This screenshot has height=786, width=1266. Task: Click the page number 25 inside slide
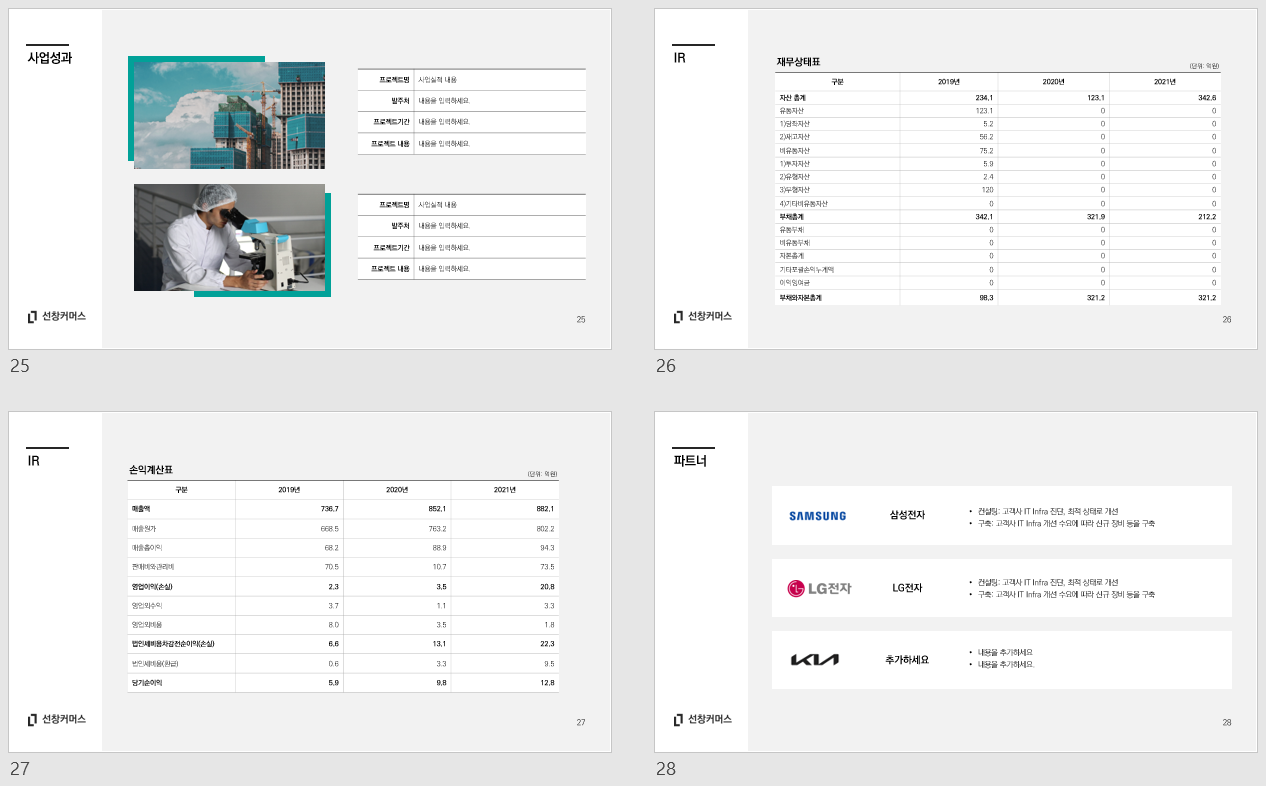coord(581,320)
